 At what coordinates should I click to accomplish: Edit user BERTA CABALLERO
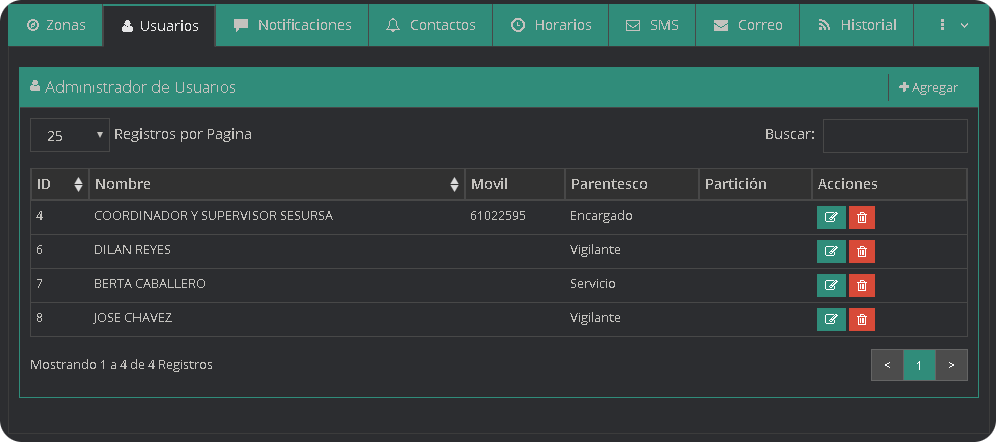click(831, 285)
